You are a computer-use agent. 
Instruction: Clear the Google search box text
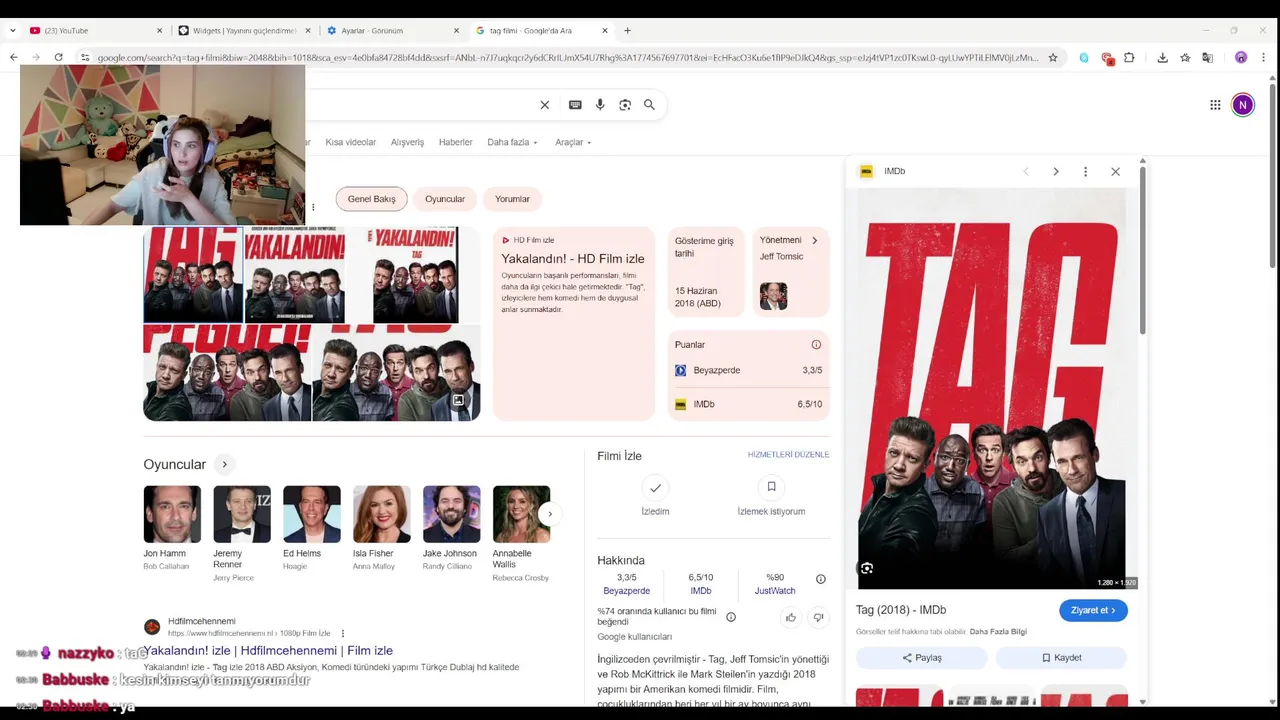tap(545, 105)
